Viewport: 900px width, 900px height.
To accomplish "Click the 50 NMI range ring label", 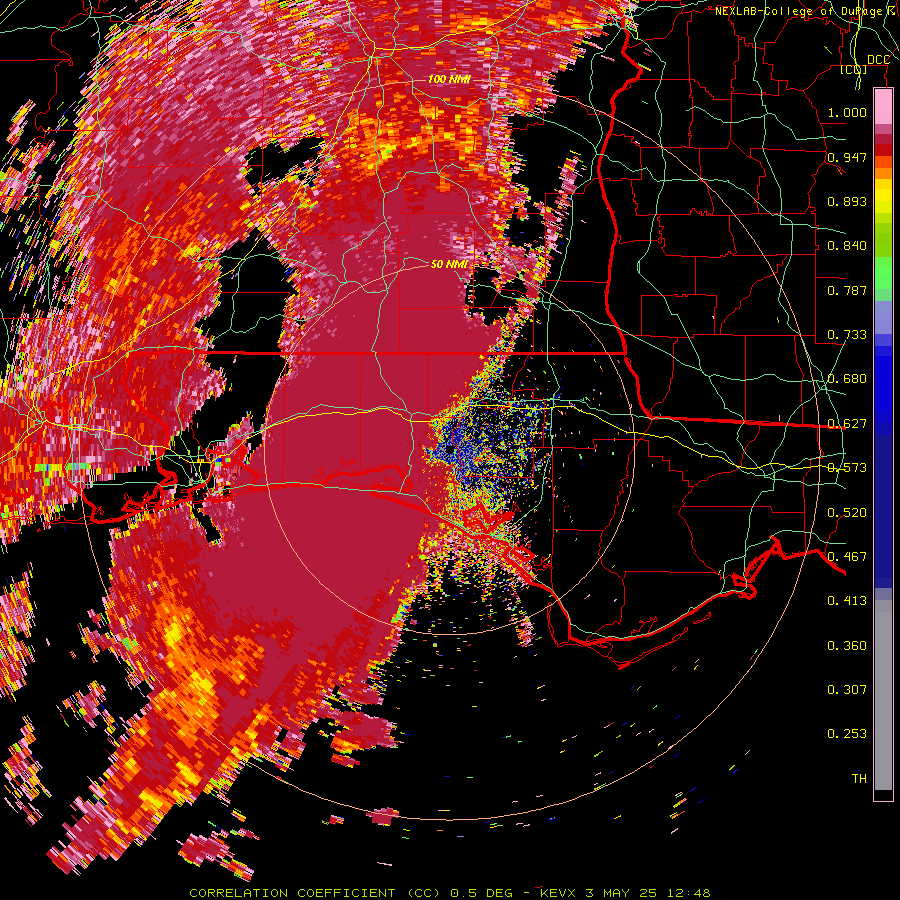I will [x=449, y=265].
